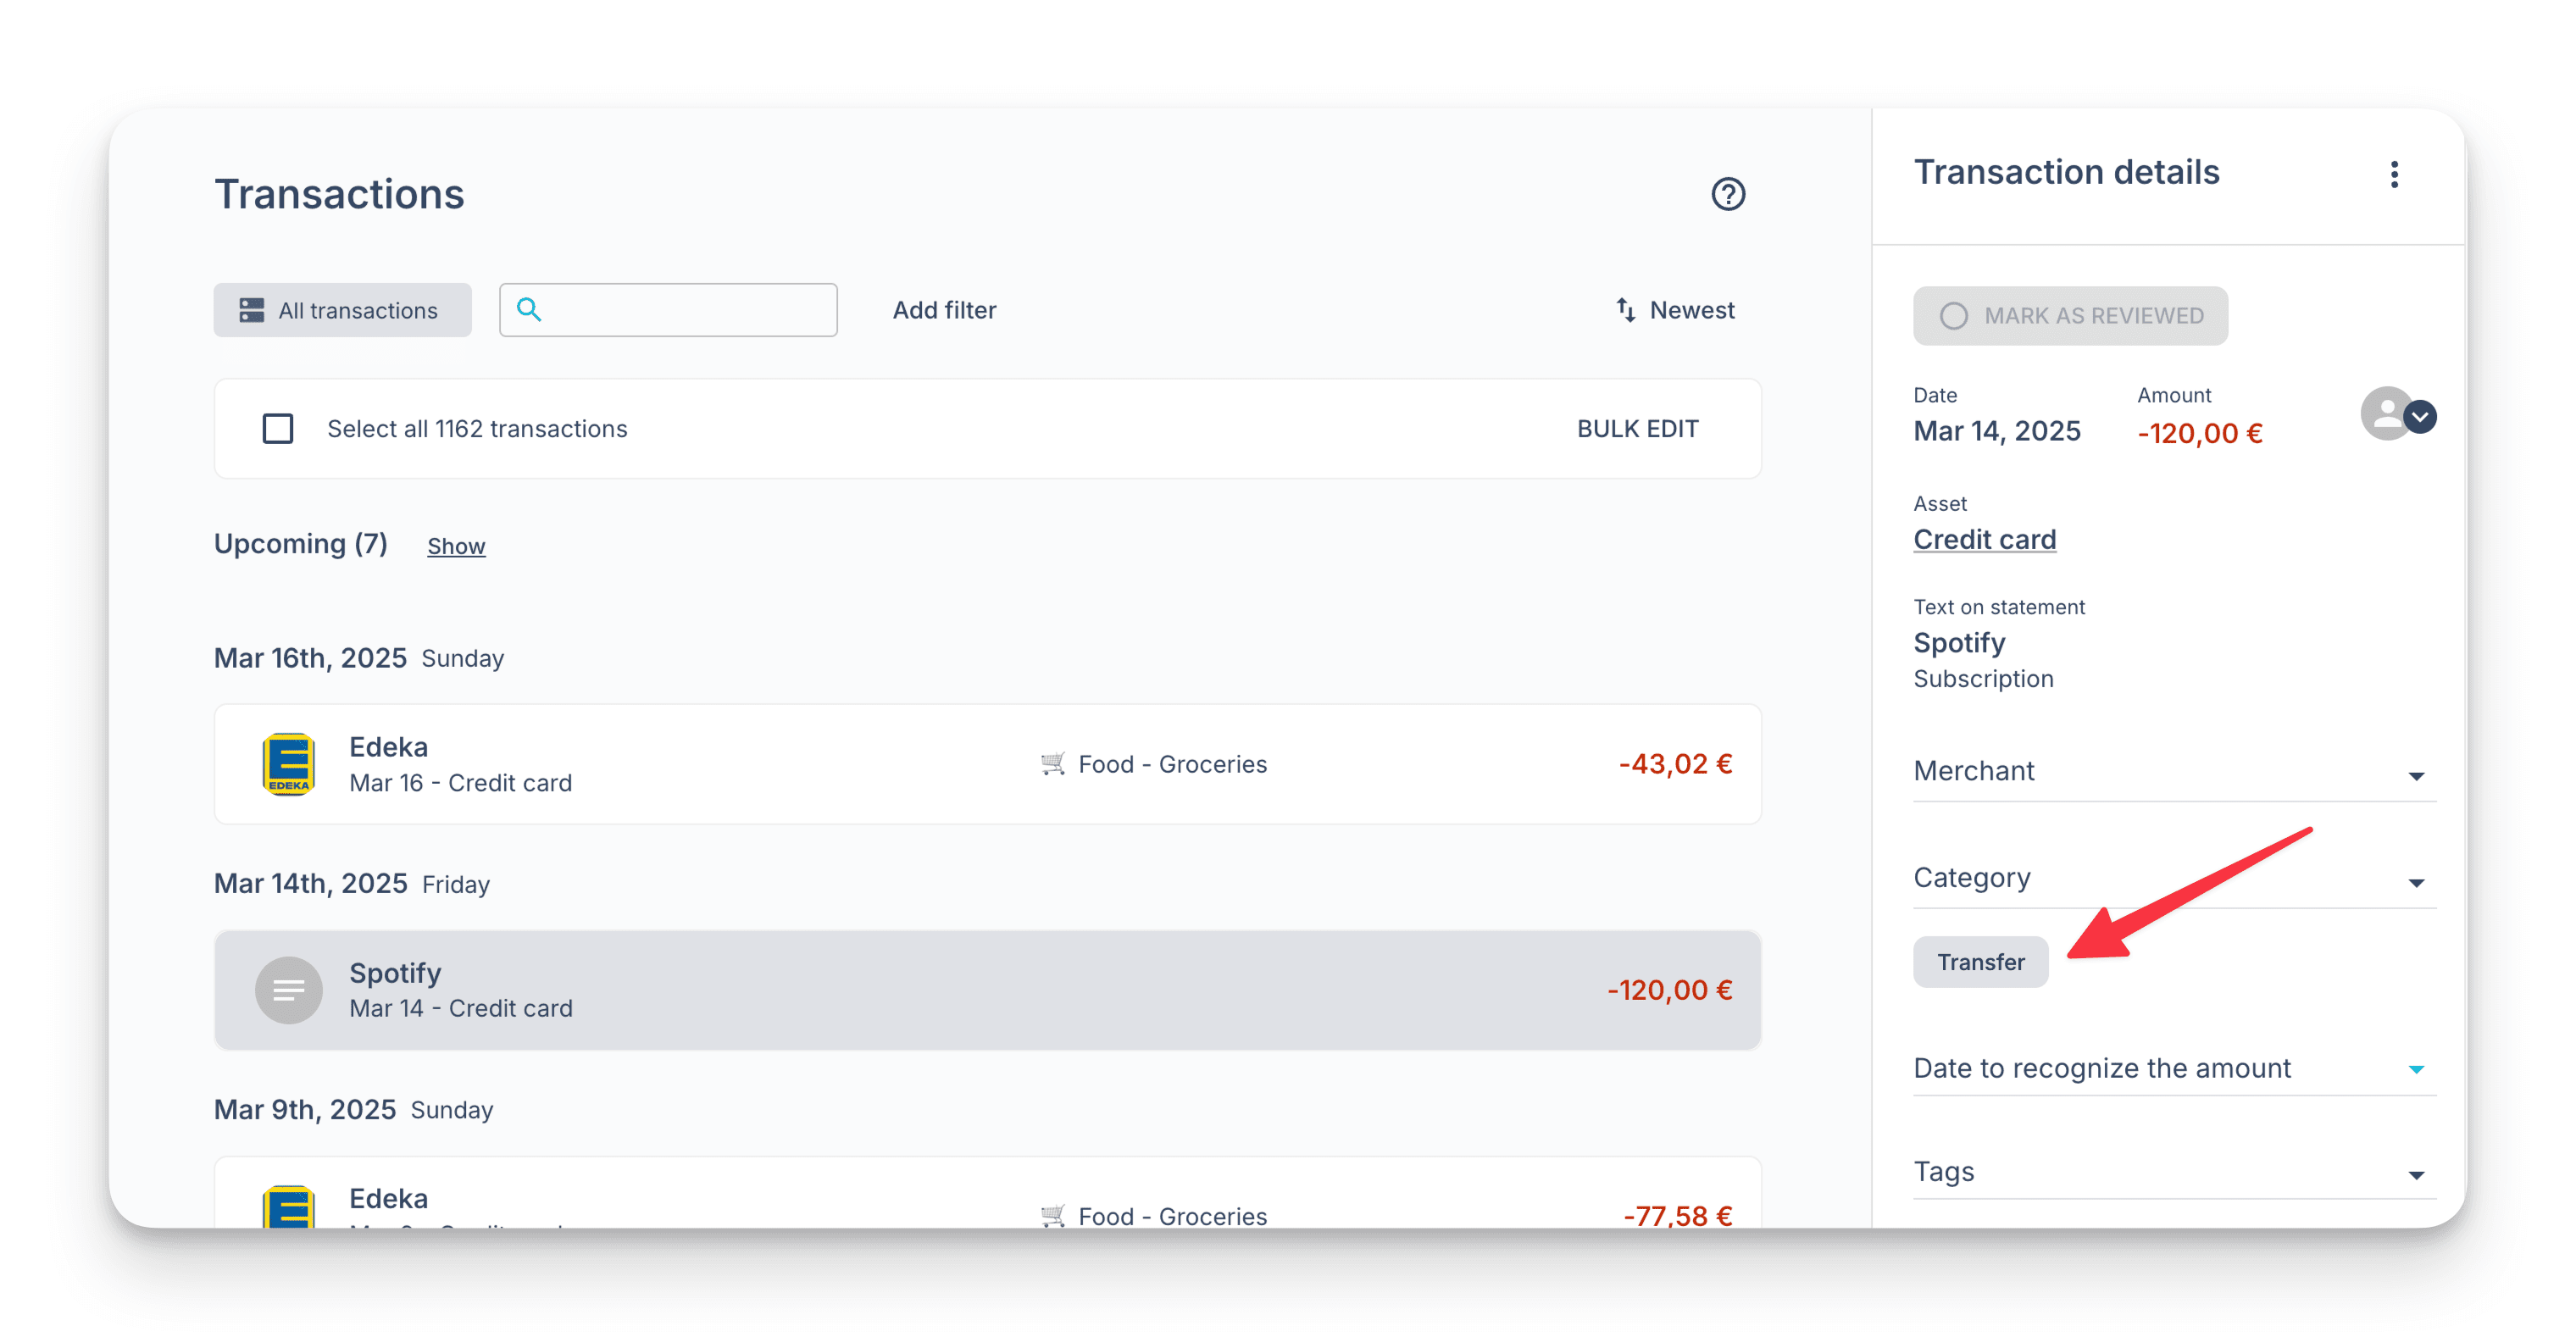Click Mar 14 - Credit card subtitle
This screenshot has height=1337, width=2576.
460,1008
